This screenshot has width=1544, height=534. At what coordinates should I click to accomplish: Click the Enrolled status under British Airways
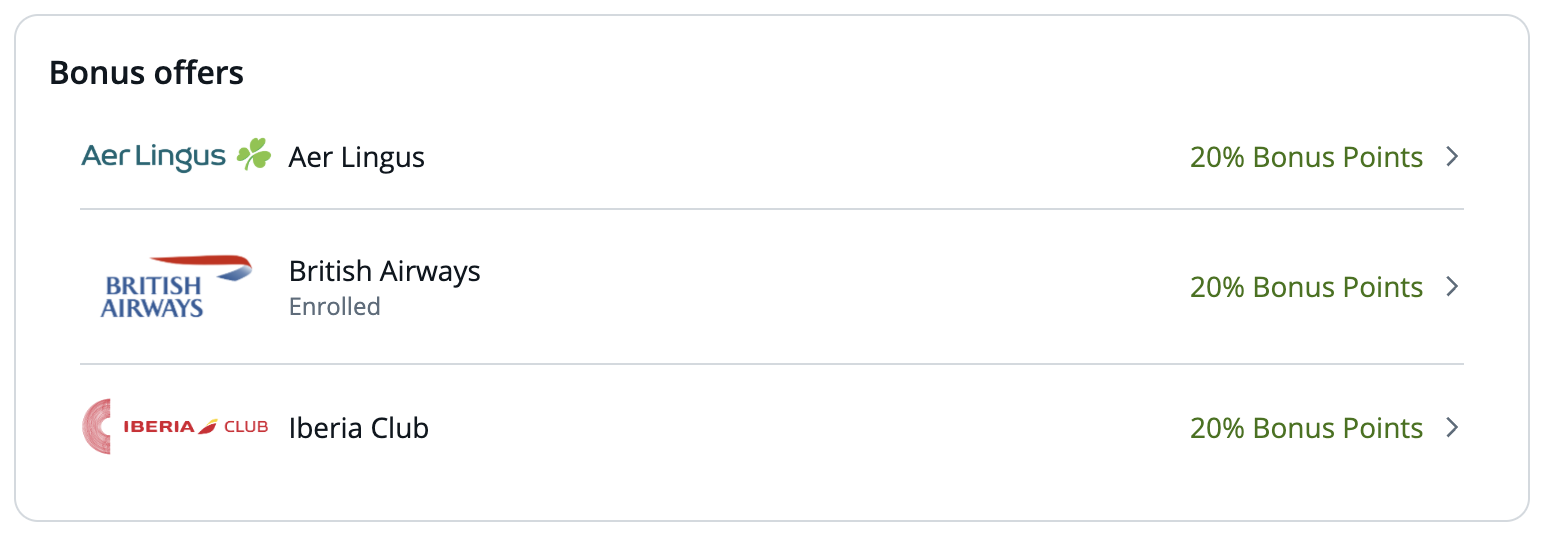point(334,306)
